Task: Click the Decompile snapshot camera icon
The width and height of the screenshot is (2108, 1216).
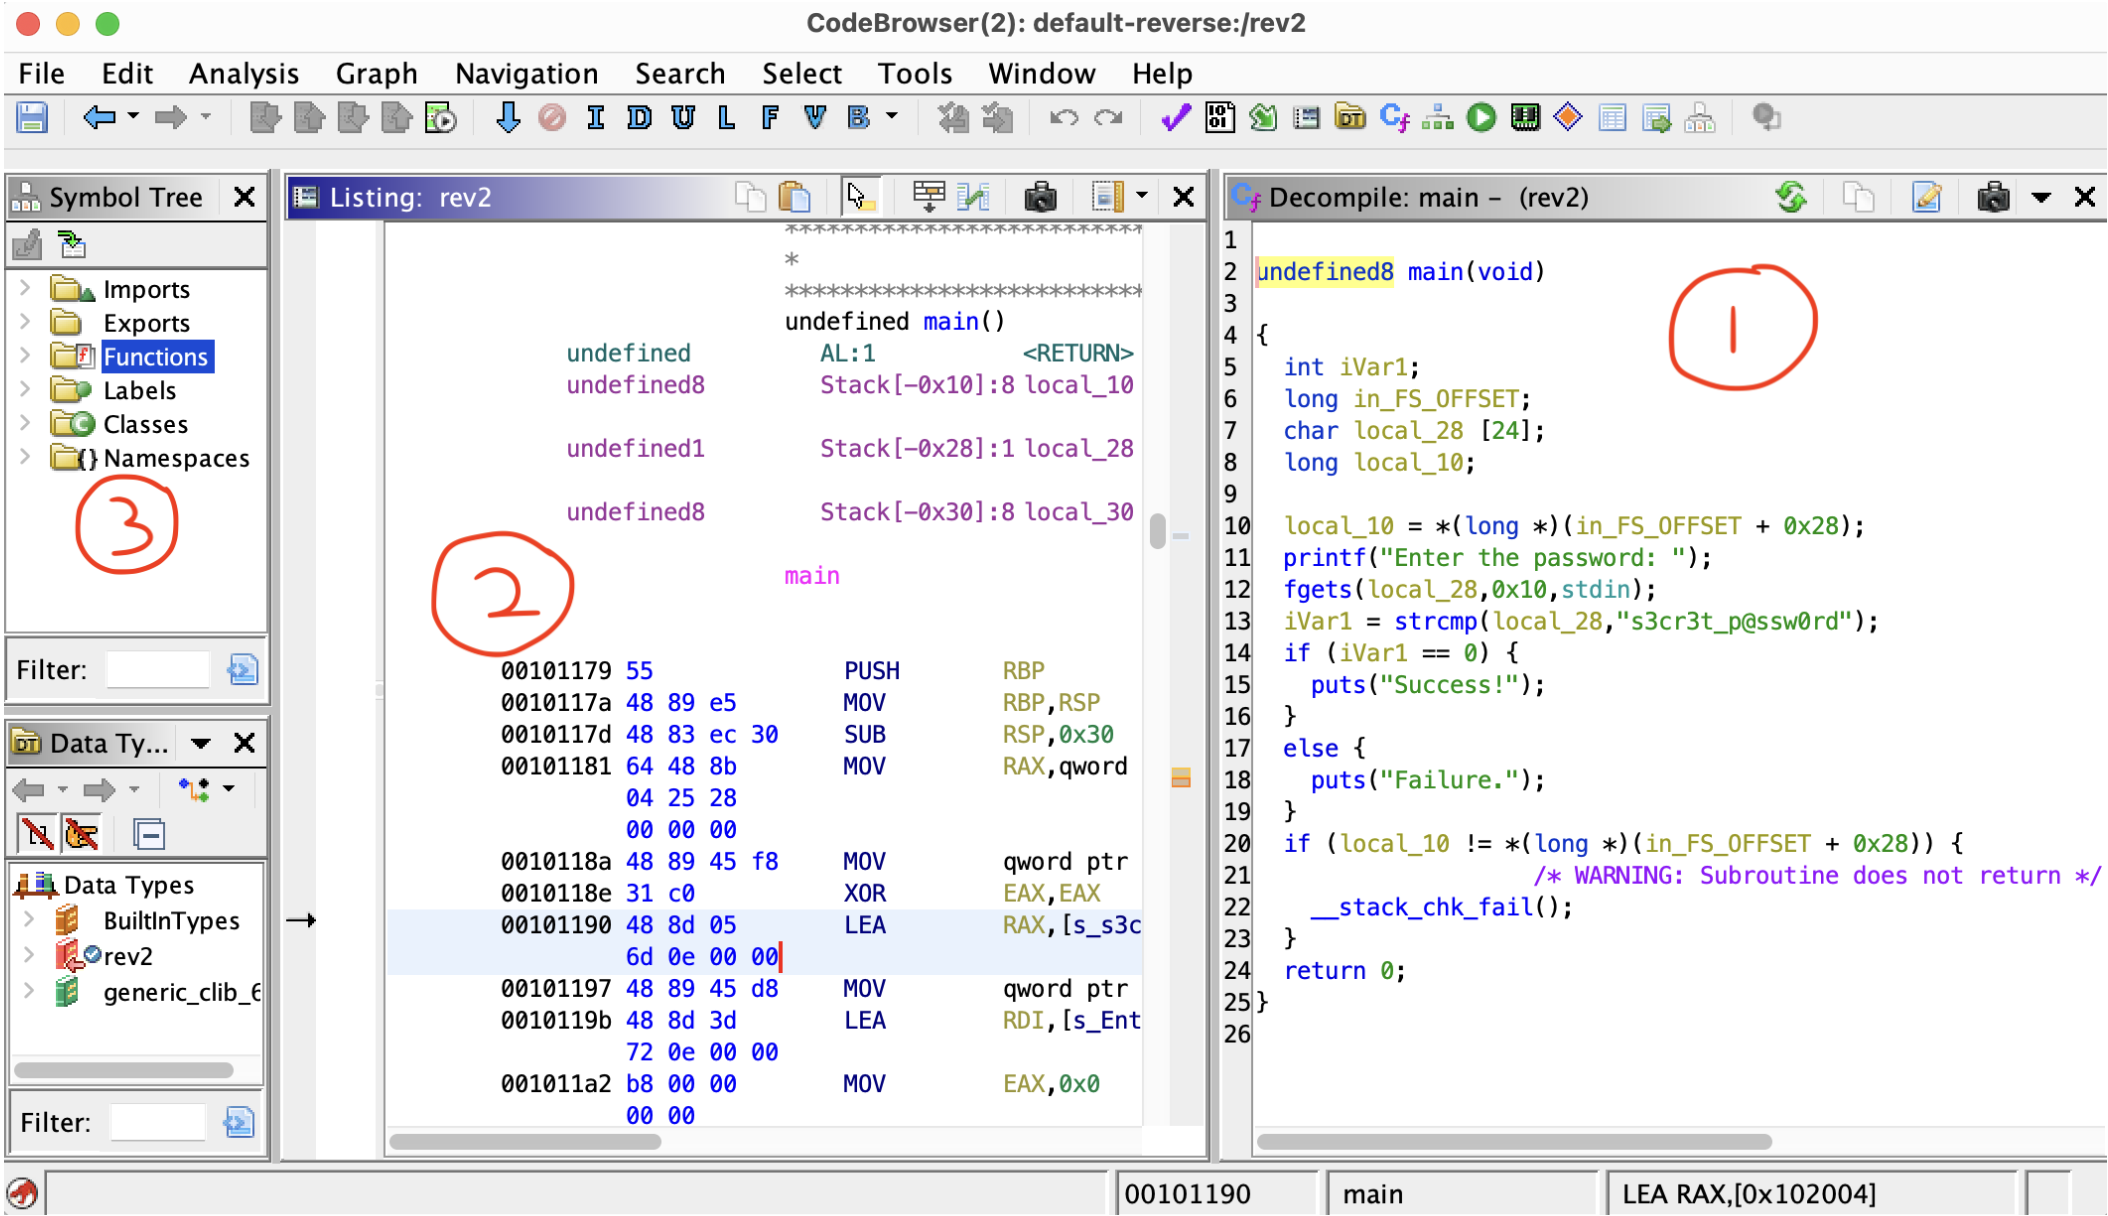Action: 1992,196
